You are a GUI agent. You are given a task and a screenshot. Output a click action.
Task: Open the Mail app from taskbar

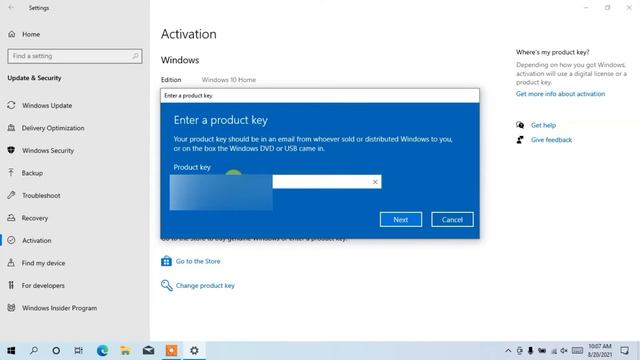[149, 350]
